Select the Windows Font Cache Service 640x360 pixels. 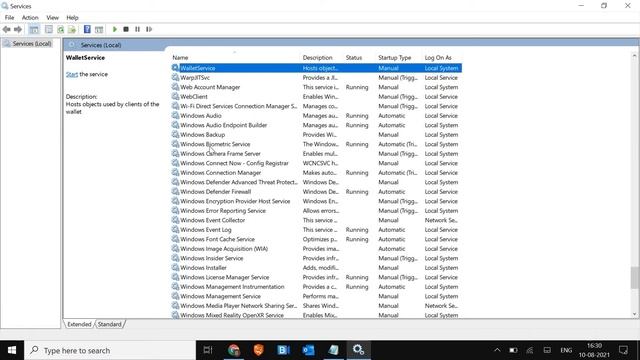tap(316, 239)
